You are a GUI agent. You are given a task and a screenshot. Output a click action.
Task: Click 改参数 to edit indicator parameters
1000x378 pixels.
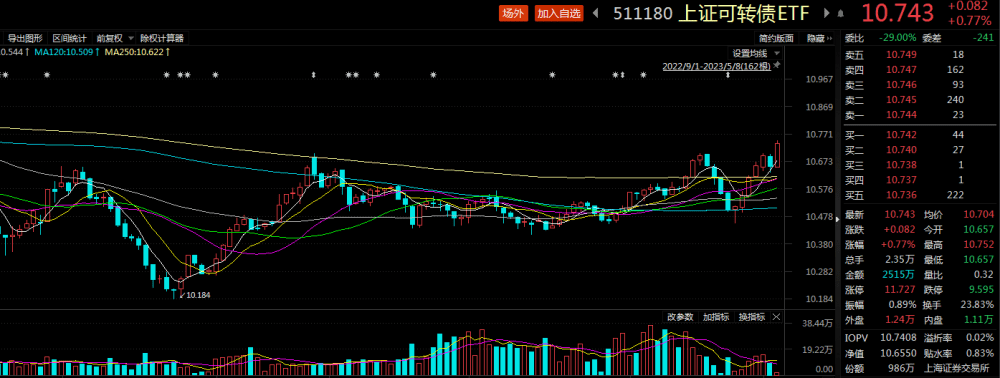[x=680, y=317]
